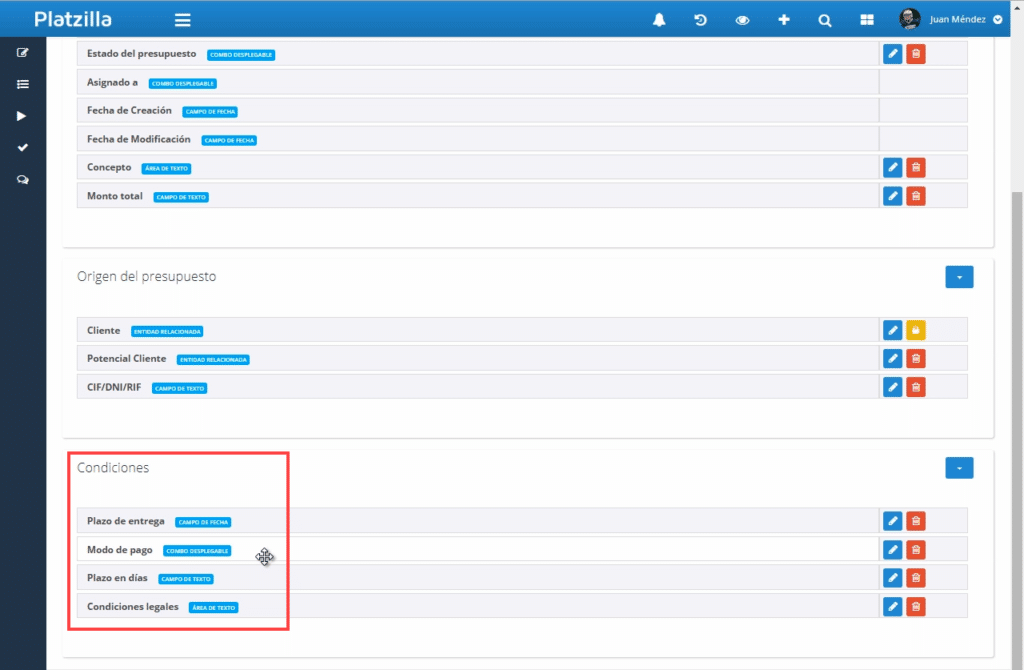Edit the Modo de pago field
Screen dimensions: 1024x670
892,550
